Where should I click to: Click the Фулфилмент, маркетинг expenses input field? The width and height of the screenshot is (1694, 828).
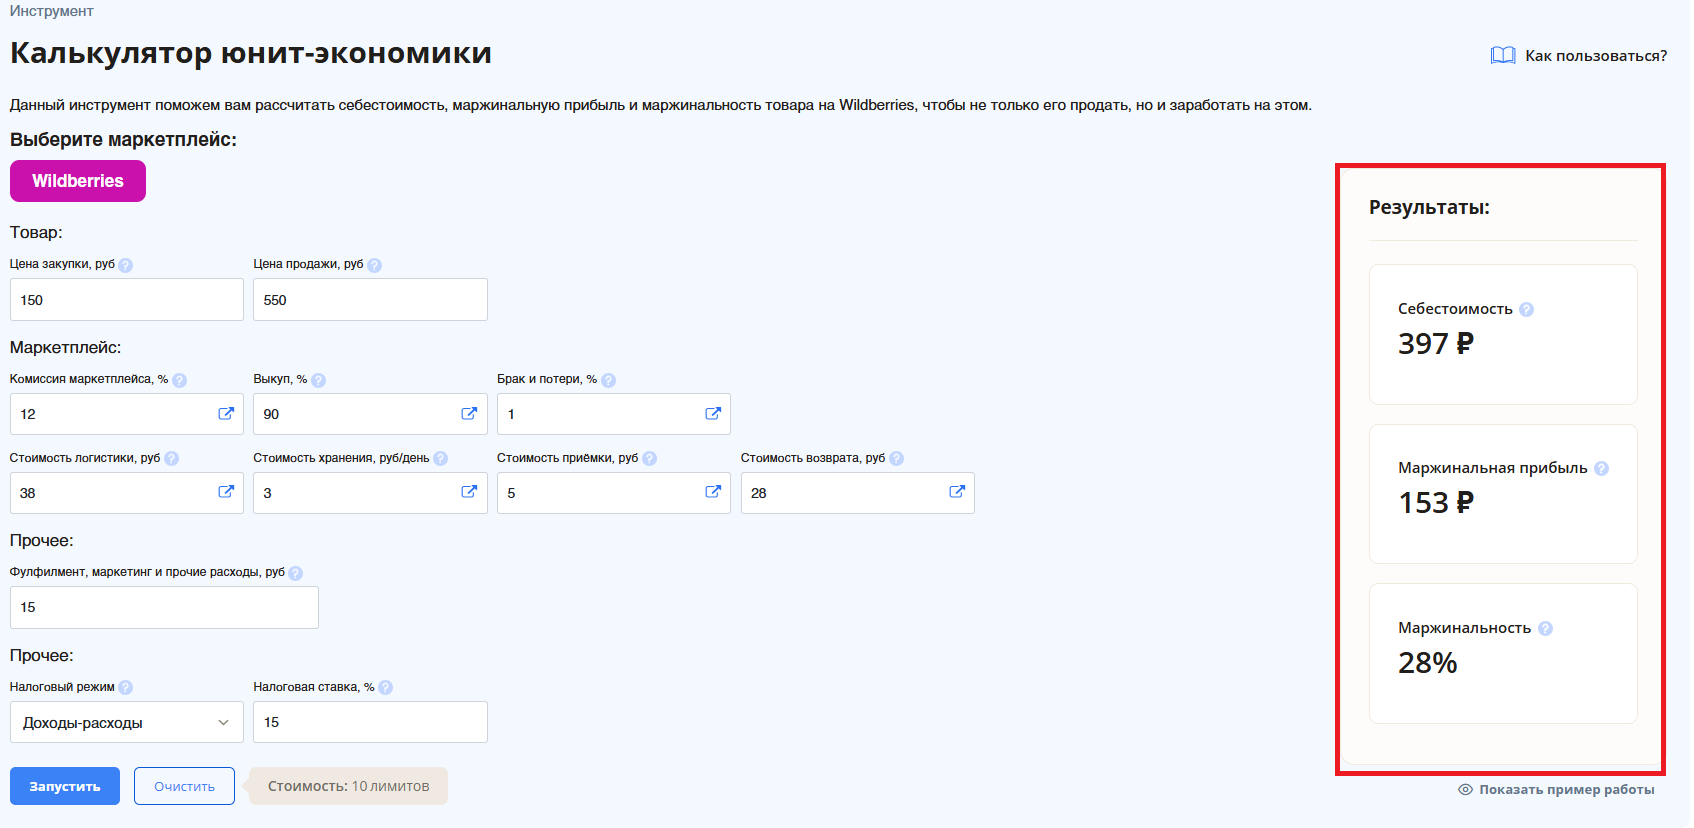click(x=164, y=608)
